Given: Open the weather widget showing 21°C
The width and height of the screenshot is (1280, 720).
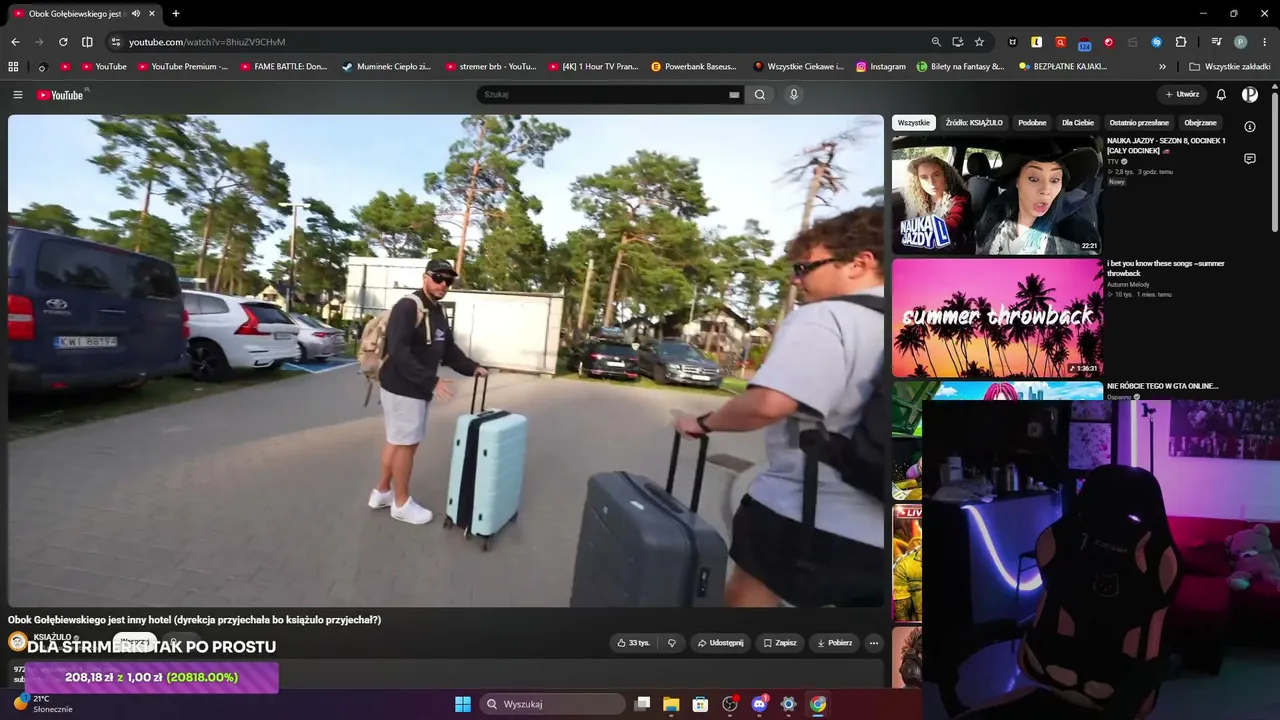Looking at the screenshot, I should [42, 704].
